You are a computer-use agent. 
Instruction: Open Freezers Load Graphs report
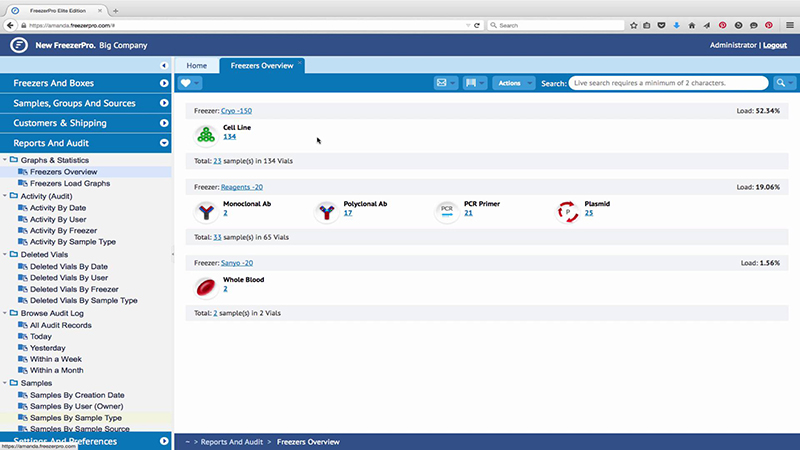point(70,183)
